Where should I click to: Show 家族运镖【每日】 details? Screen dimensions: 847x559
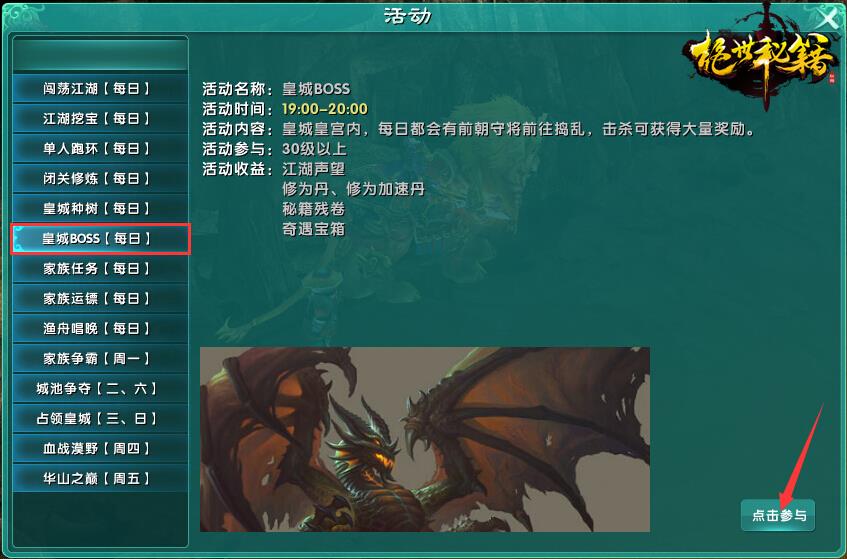click(100, 298)
